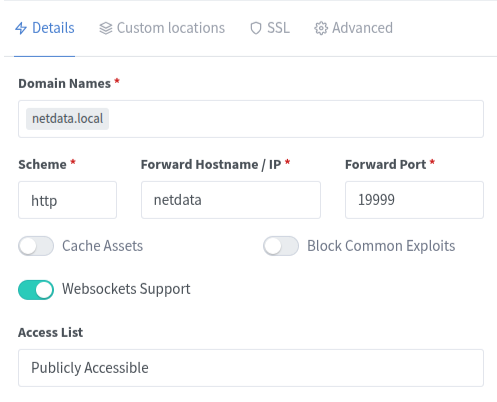Switch to the Advanced tab

coord(354,28)
